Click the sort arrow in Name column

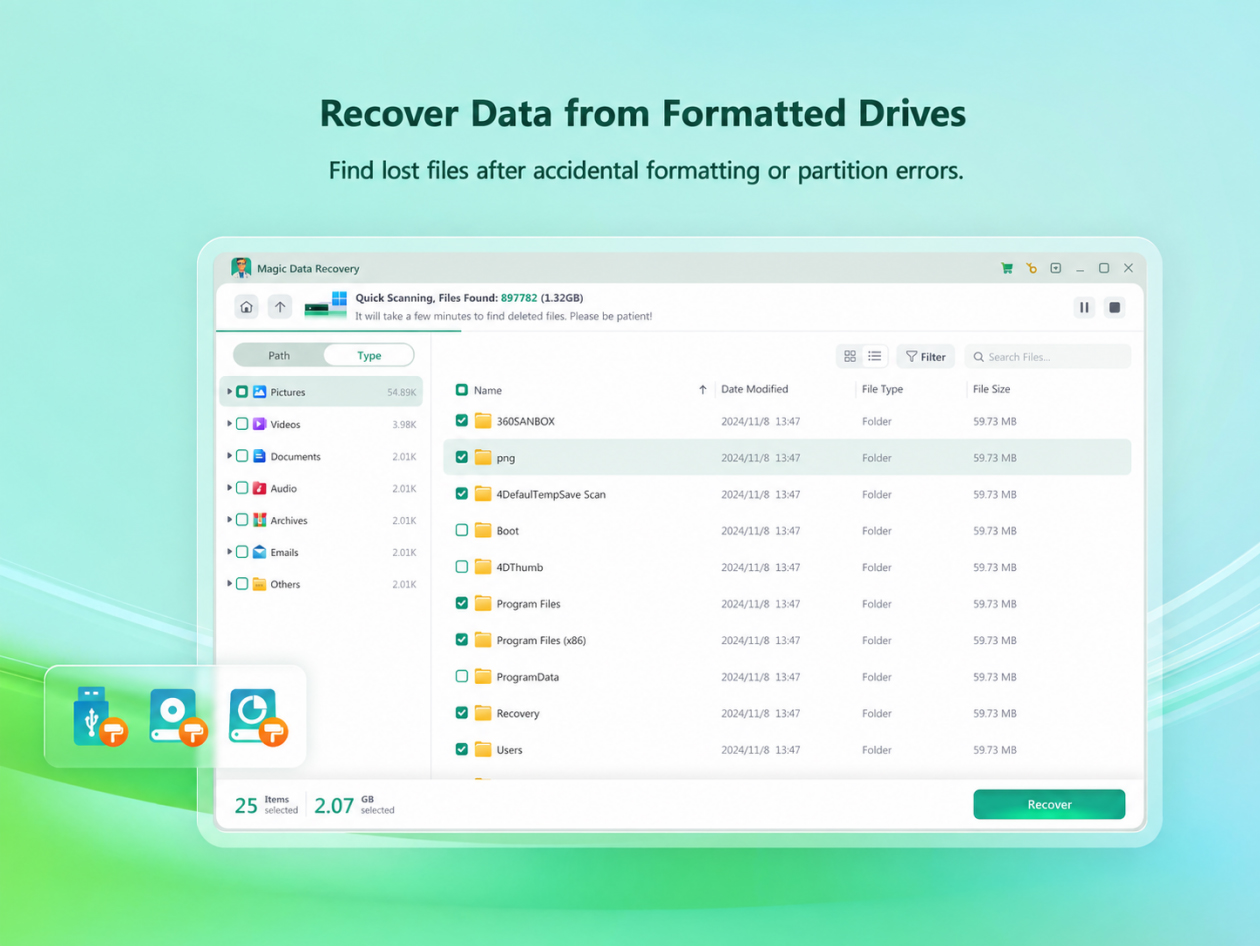pyautogui.click(x=703, y=390)
